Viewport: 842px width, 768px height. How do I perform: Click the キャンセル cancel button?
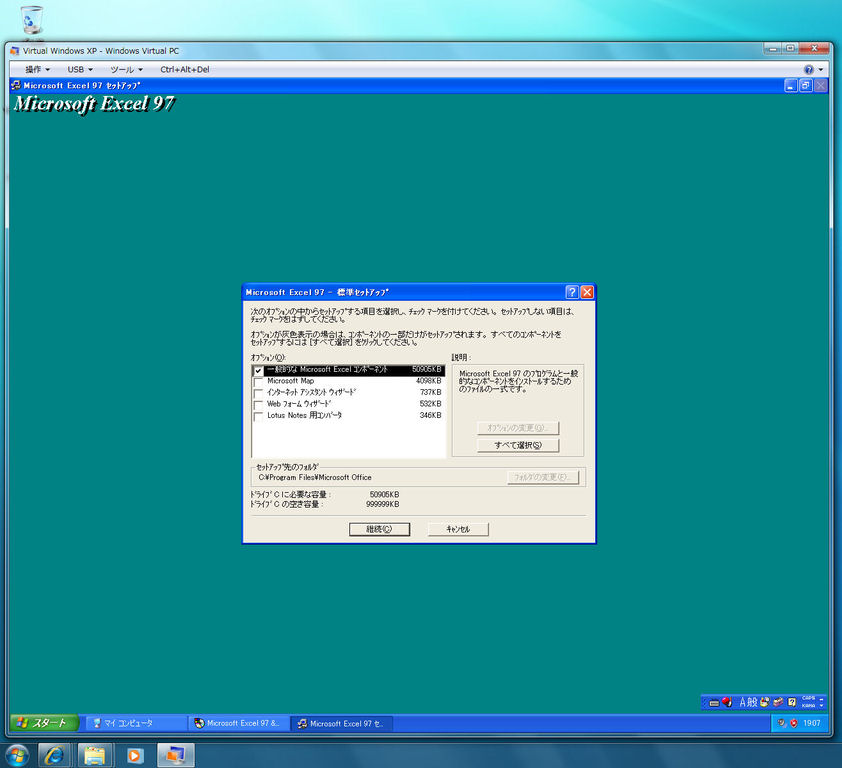coord(458,529)
